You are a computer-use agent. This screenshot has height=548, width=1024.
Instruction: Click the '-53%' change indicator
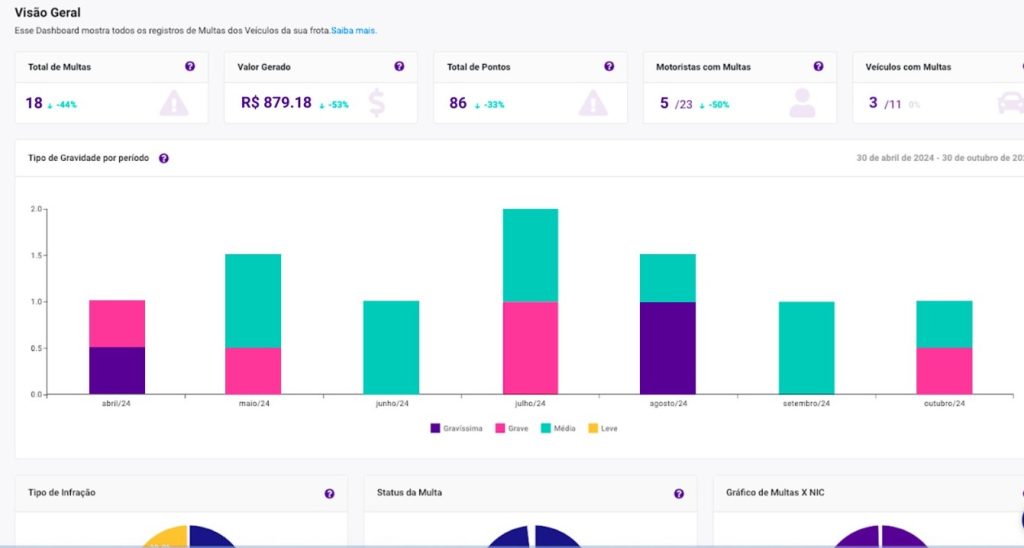(338, 105)
